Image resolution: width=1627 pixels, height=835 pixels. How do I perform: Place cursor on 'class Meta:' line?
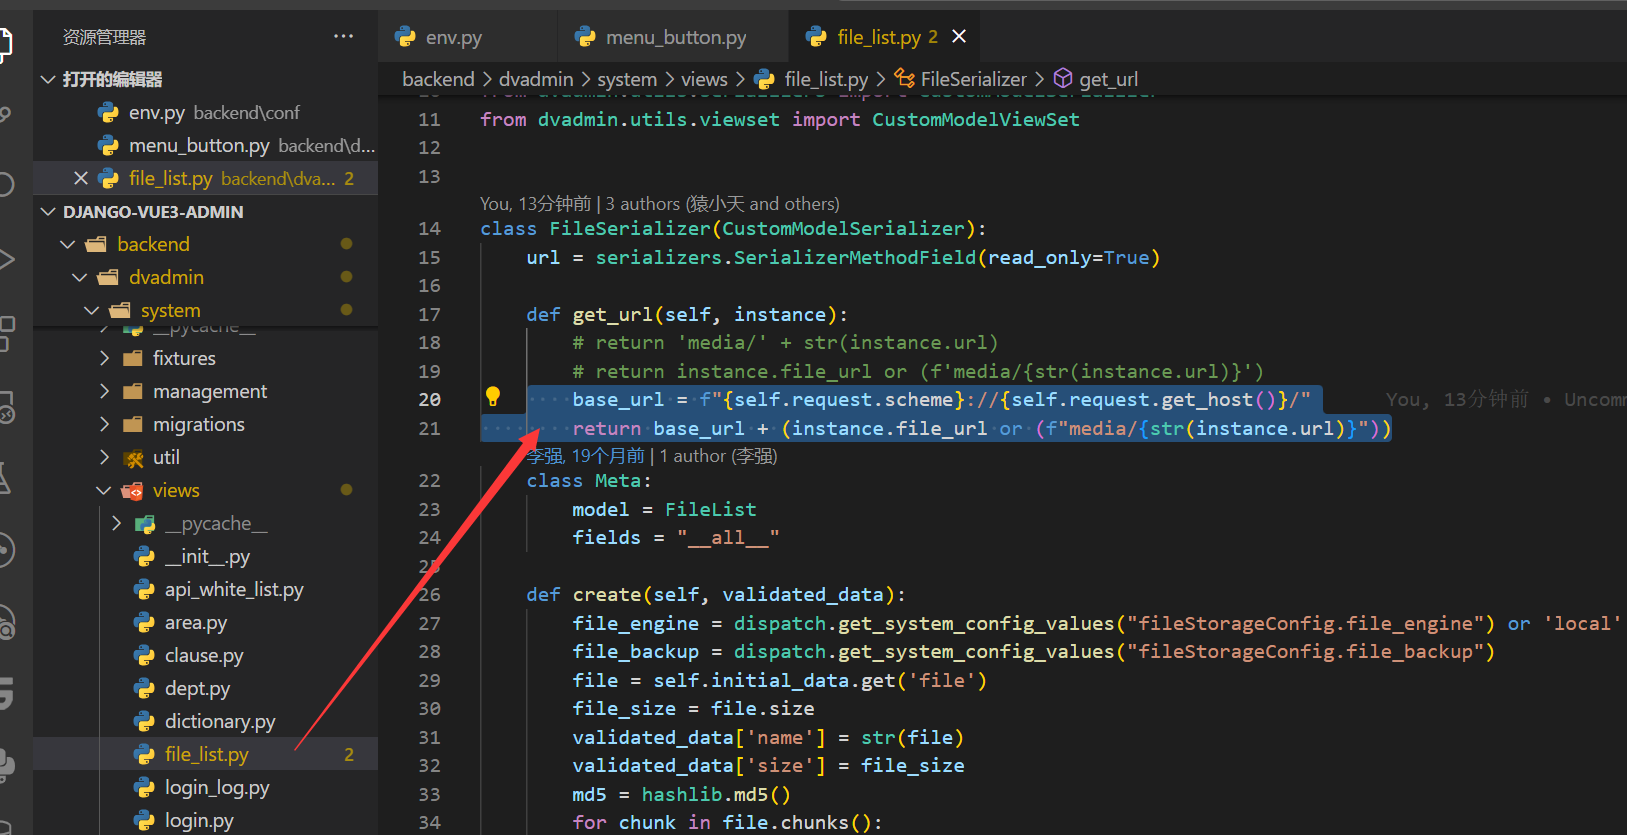pyautogui.click(x=589, y=481)
